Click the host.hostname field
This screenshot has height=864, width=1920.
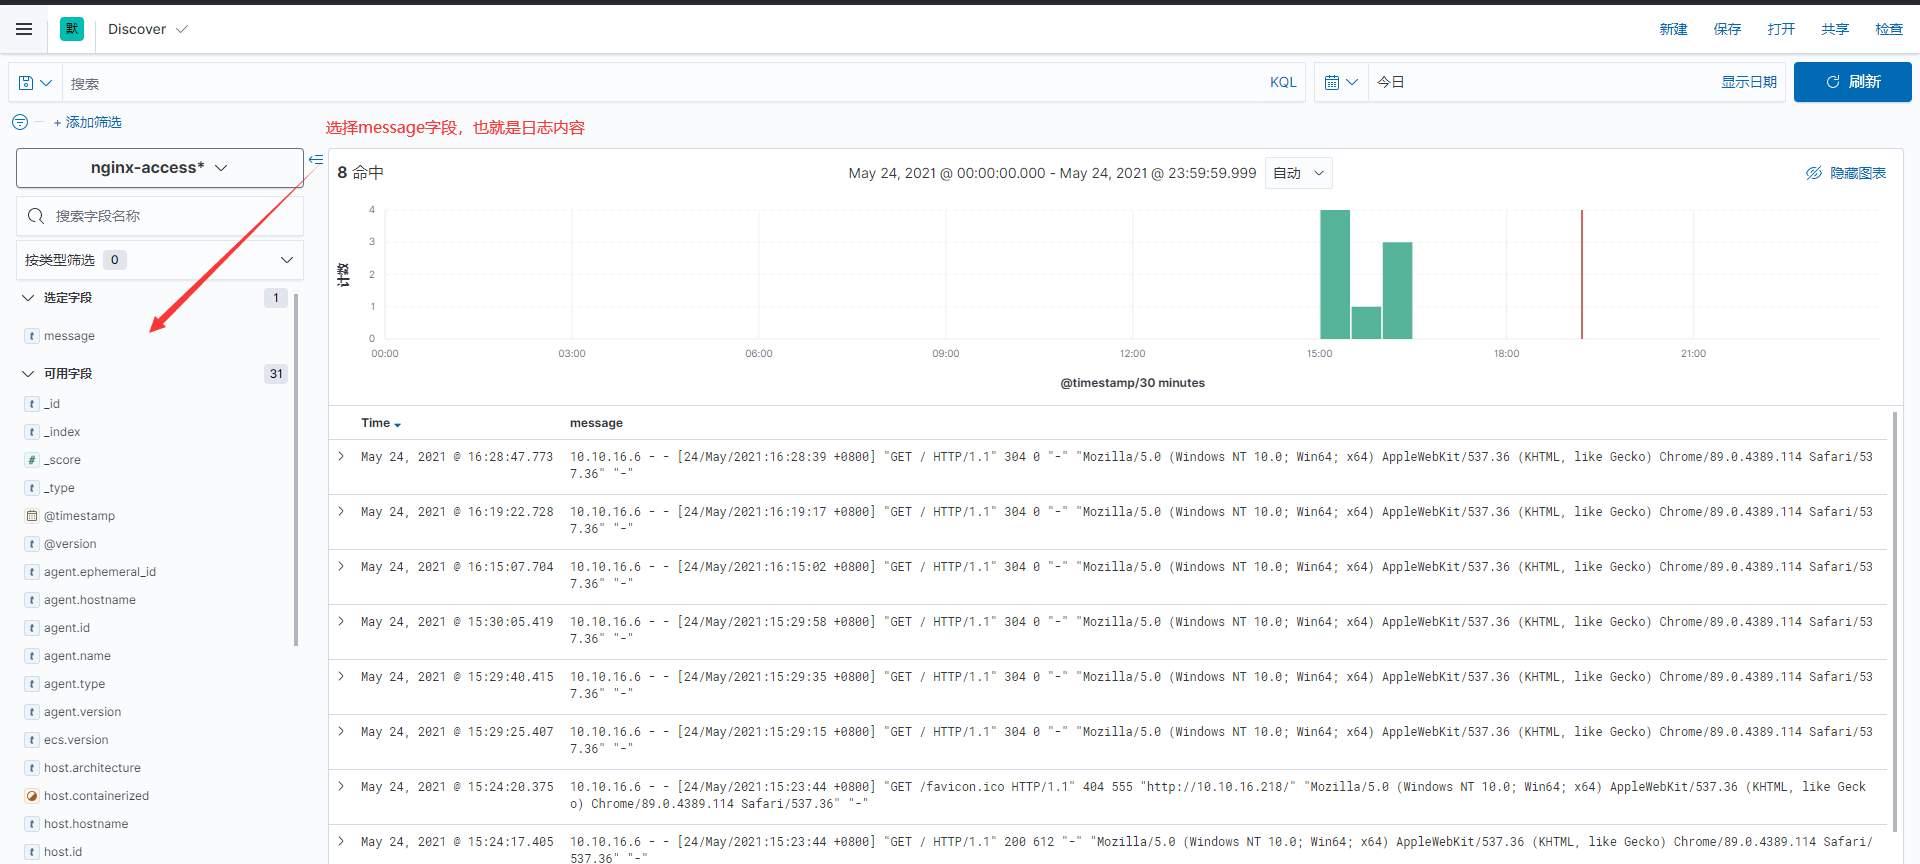pos(86,824)
